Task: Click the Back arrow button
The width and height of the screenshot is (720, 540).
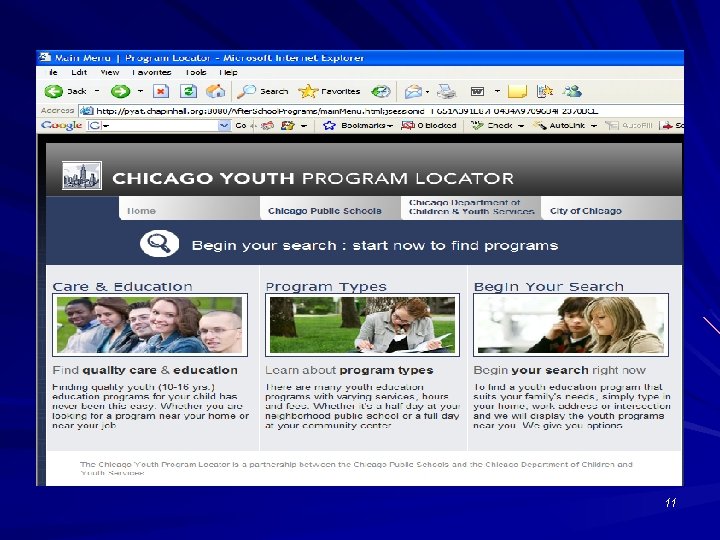Action: [54, 91]
